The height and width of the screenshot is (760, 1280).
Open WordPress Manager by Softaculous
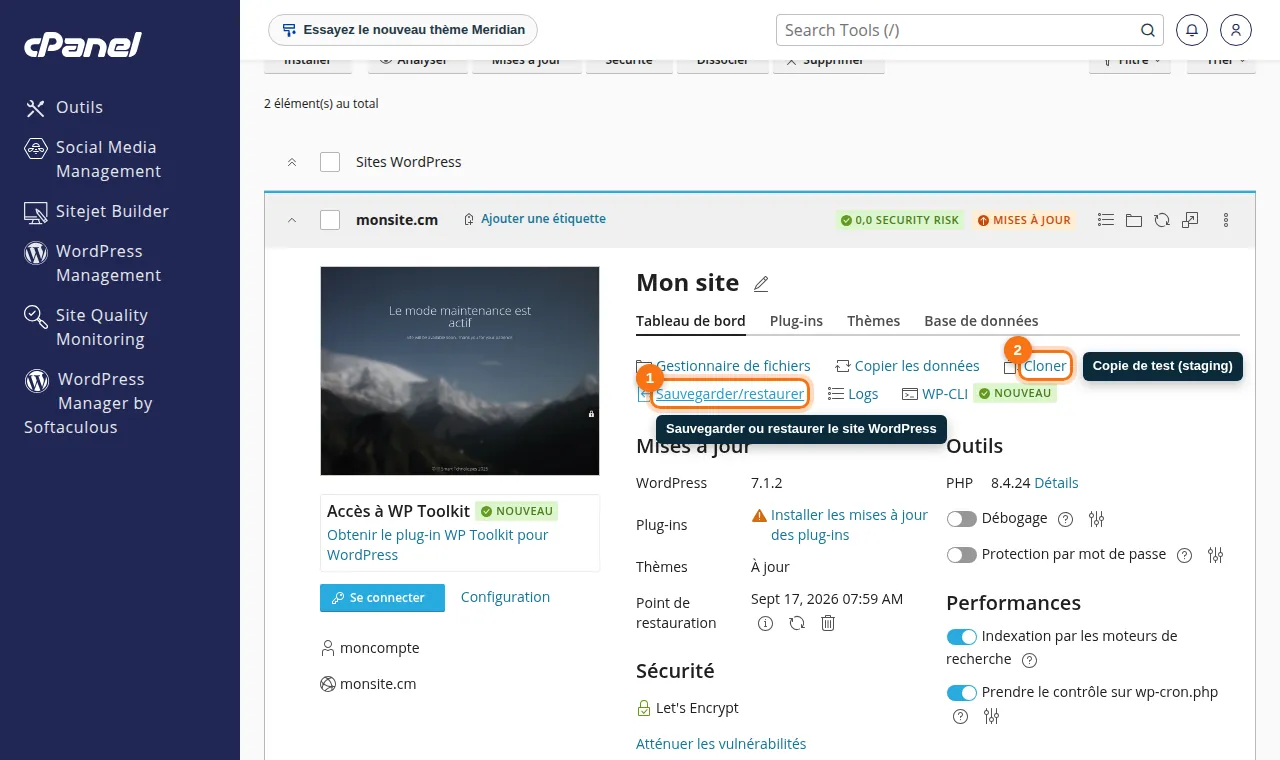88,403
